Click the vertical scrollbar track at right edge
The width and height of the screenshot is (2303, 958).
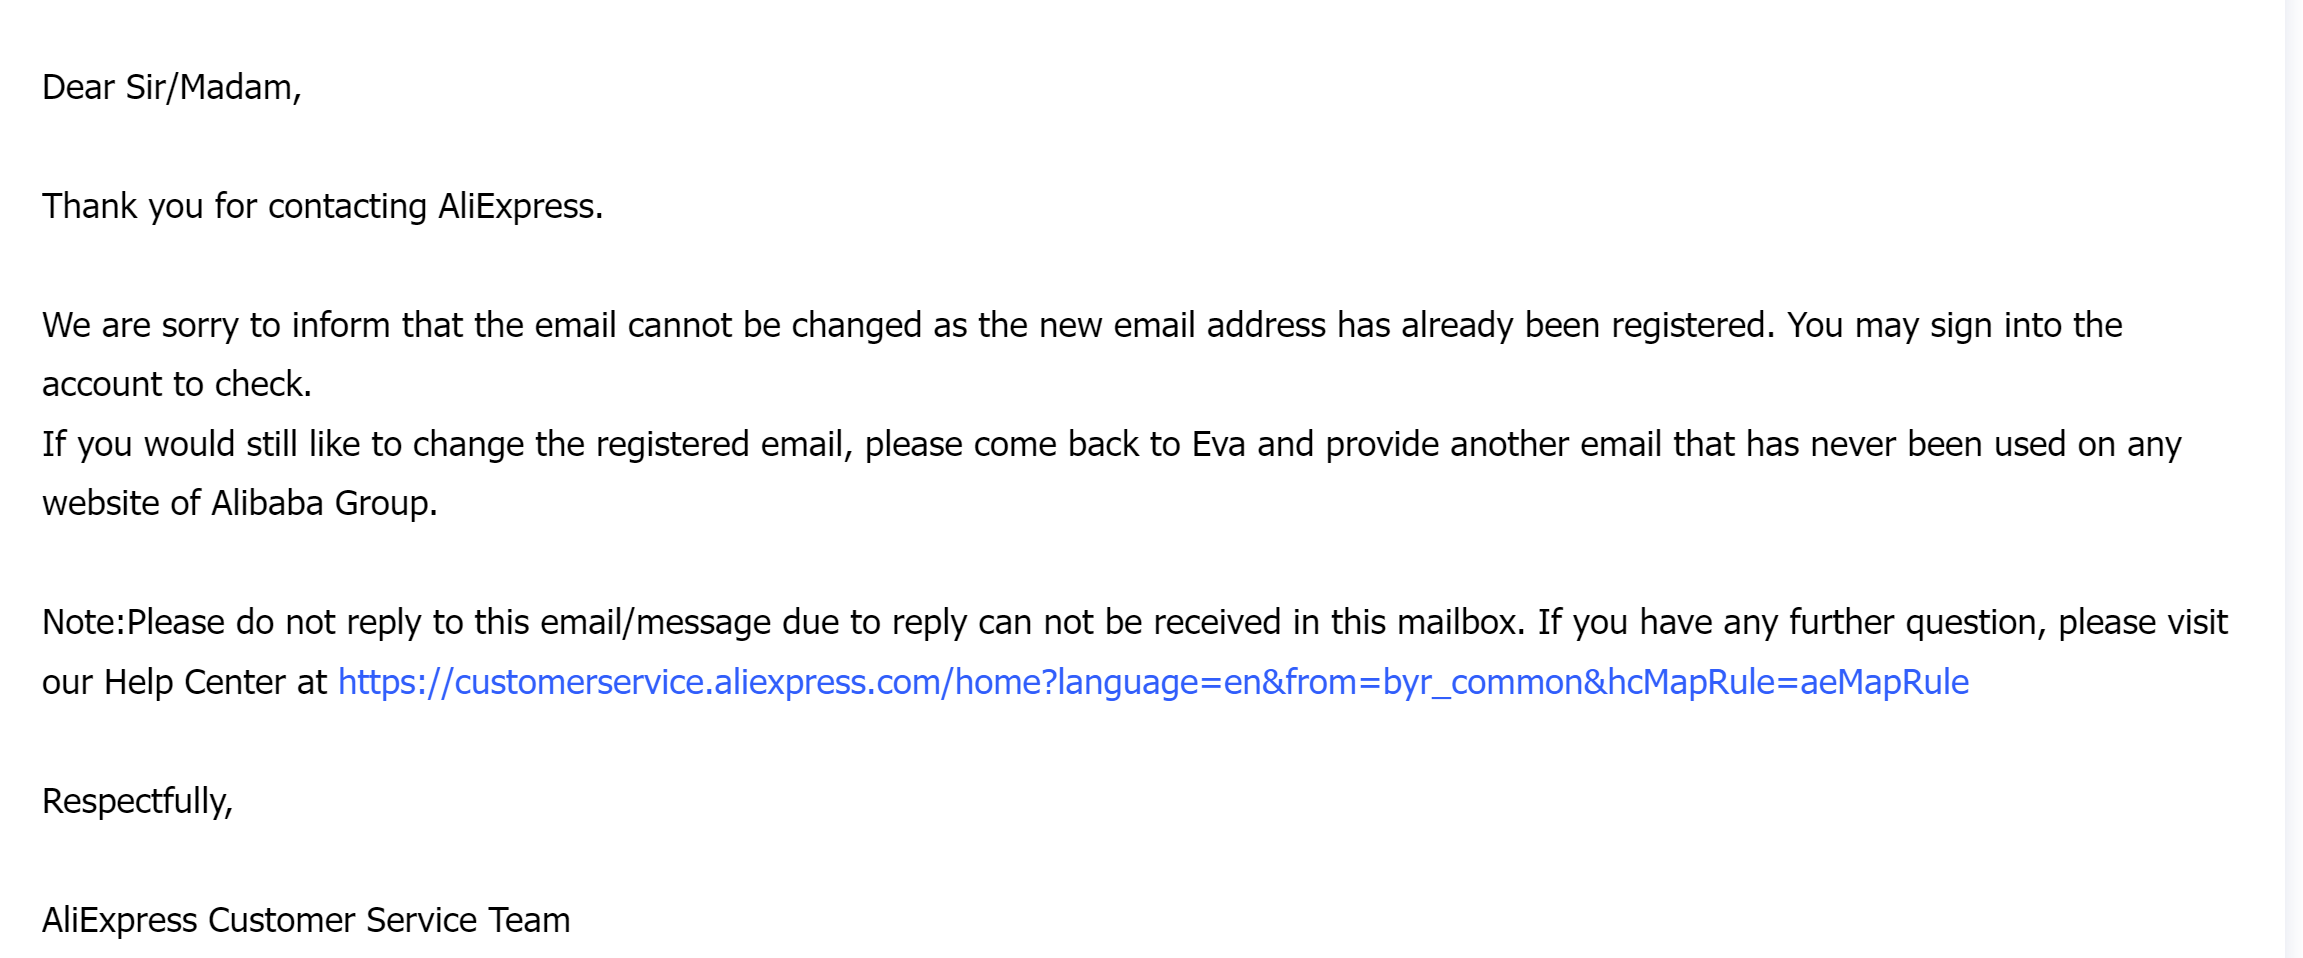(2293, 479)
